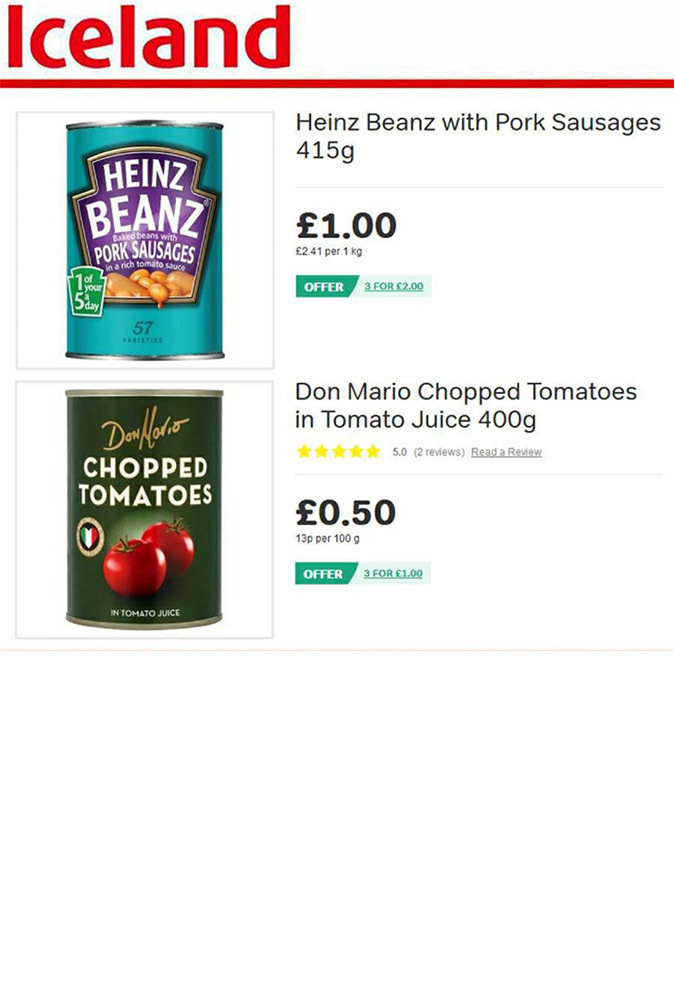Click the Iceland logo
Viewport: 675px width, 1000px height.
(149, 36)
